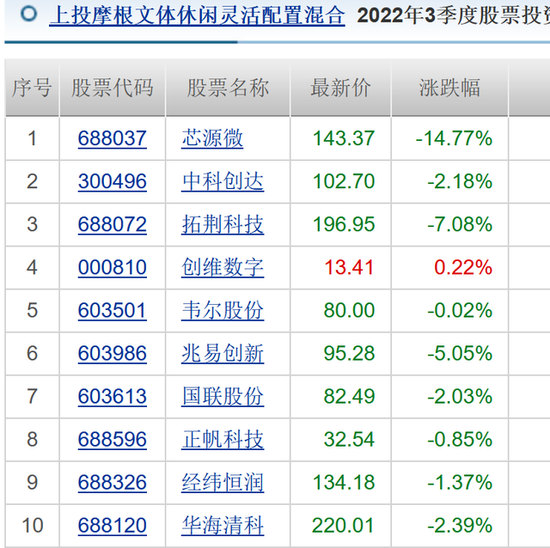The width and height of the screenshot is (550, 548).
Task: Select the red price 13.41
Action: (349, 267)
